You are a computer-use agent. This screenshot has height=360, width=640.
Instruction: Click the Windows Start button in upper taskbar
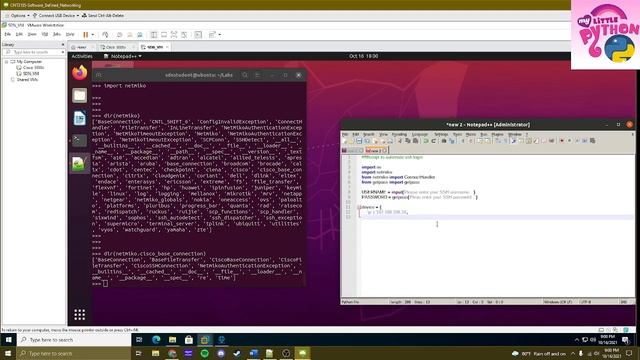[8, 340]
